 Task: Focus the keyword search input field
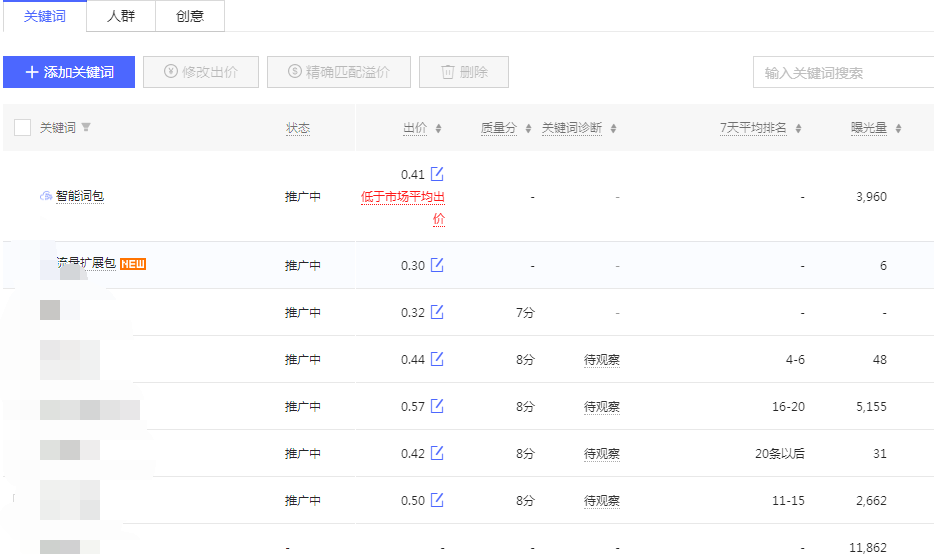(x=843, y=73)
